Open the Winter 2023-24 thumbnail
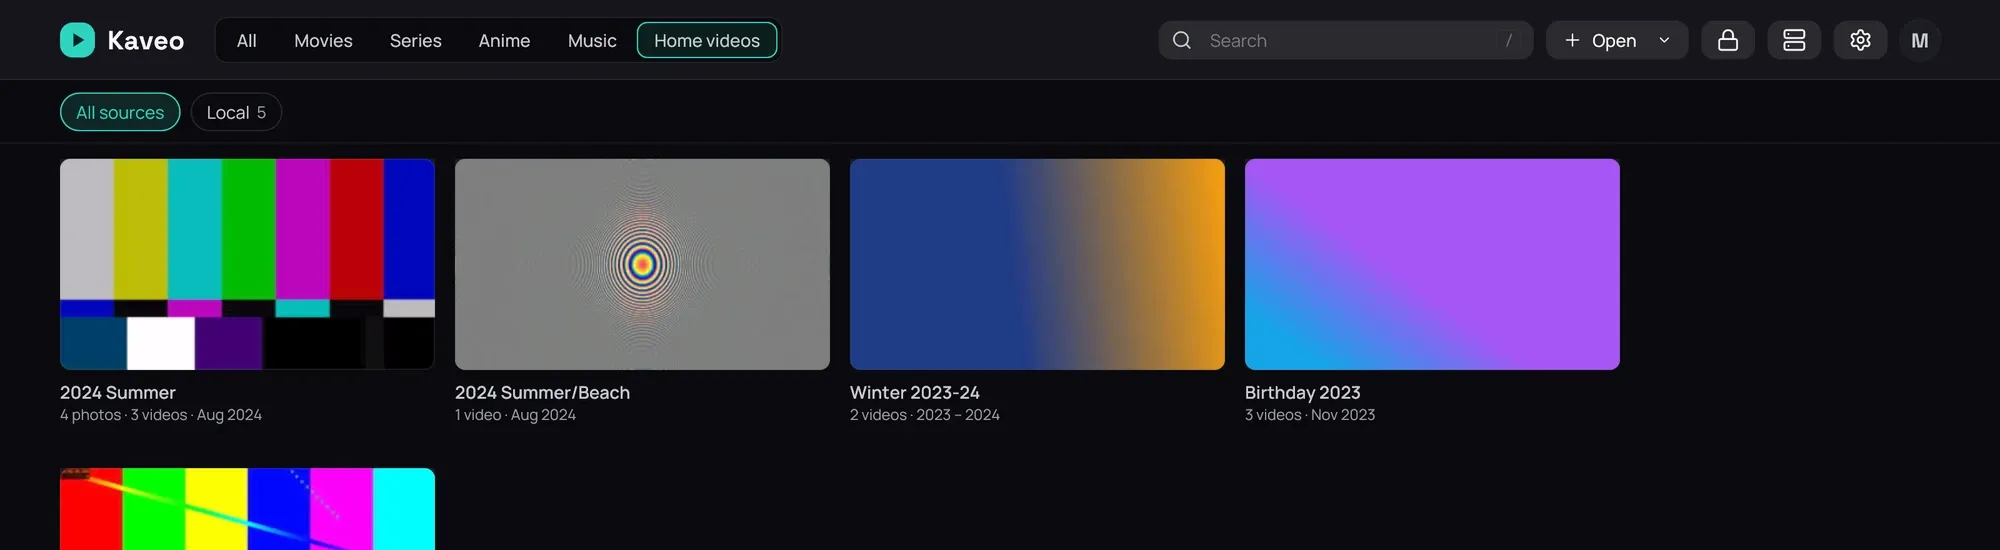2000x550 pixels. 1037,264
